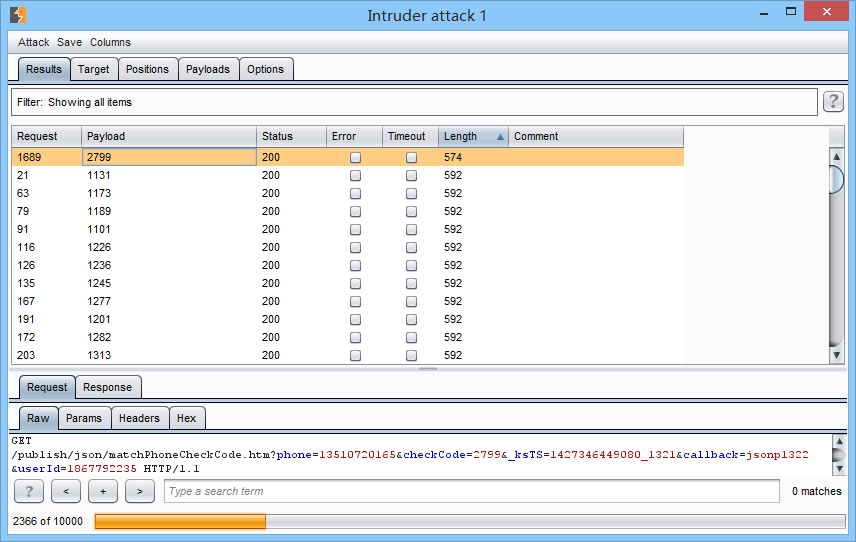The width and height of the screenshot is (856, 542).
Task: Select the row with request 63
Action: click(348, 193)
